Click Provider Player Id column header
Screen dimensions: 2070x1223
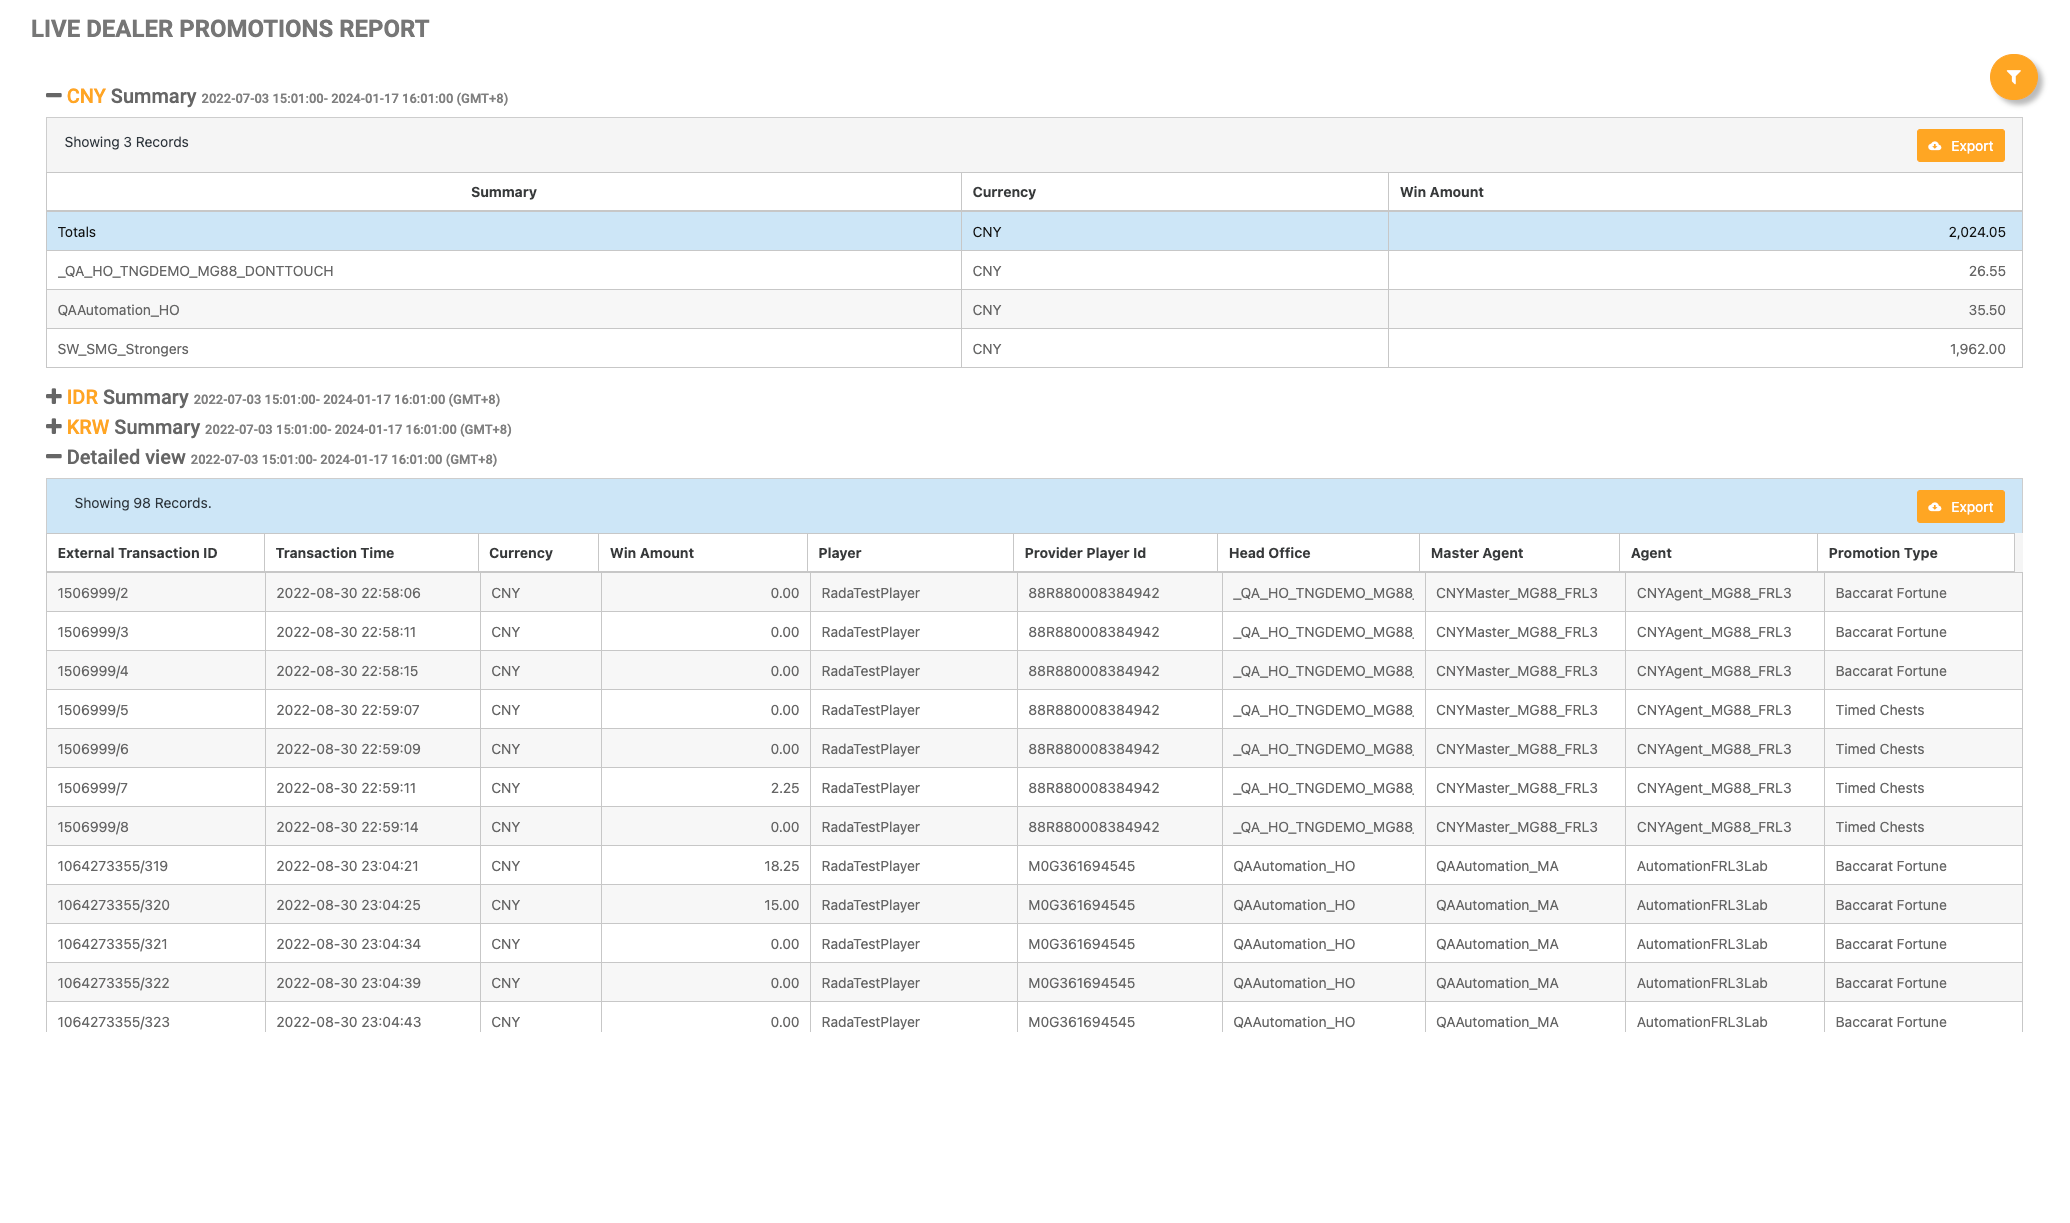point(1085,553)
